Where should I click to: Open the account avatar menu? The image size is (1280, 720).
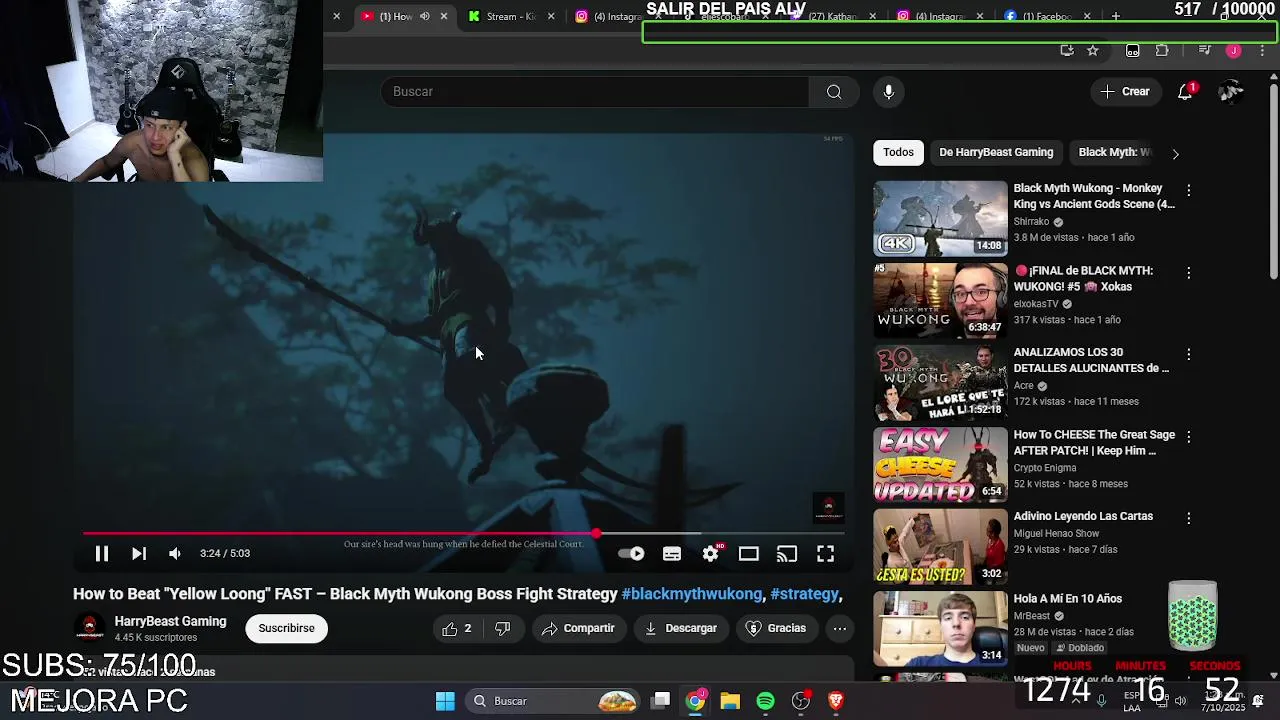click(x=1231, y=91)
